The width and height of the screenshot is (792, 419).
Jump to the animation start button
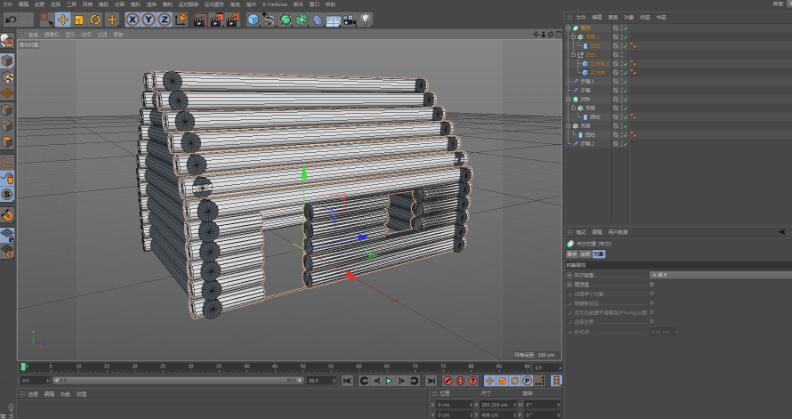coord(346,381)
